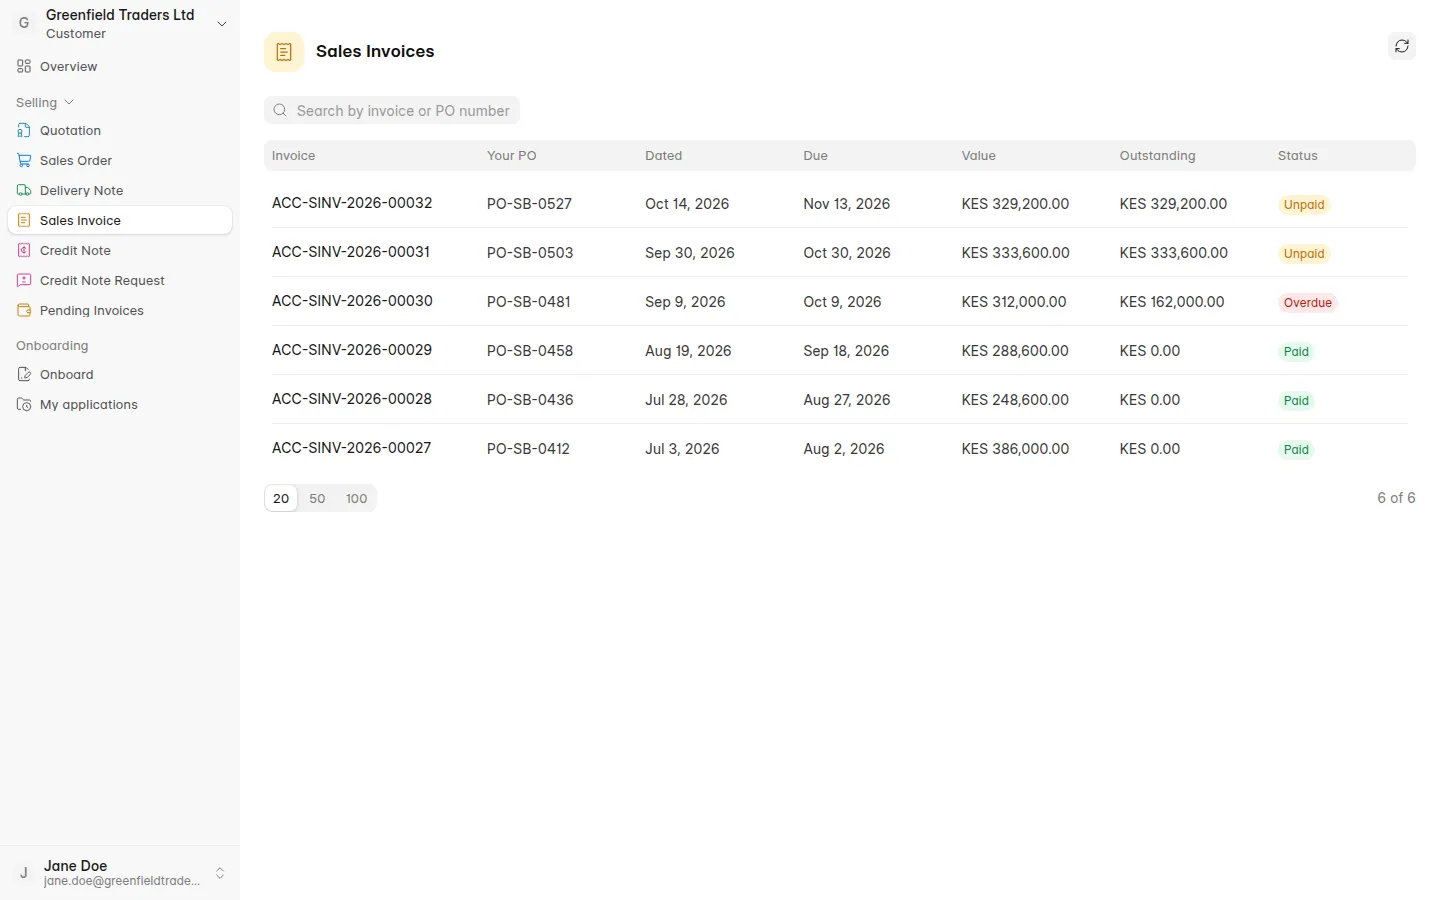
Task: Show 50 rows per page
Action: [x=317, y=498]
